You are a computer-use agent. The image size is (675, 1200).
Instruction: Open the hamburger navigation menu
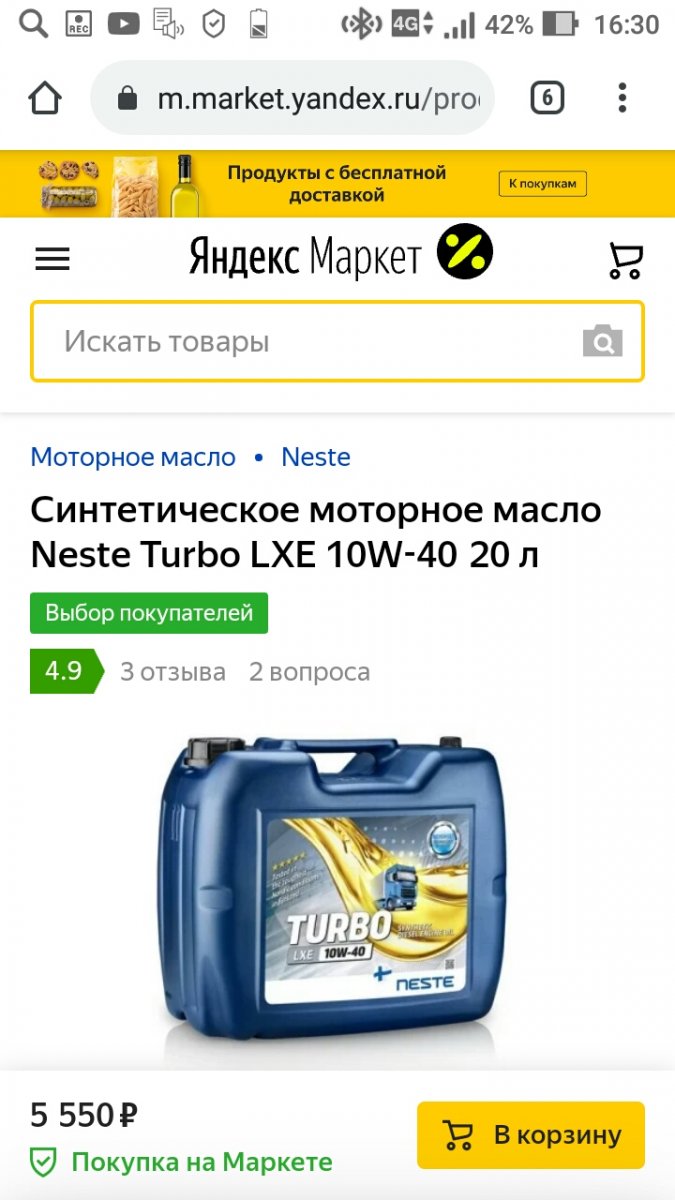click(x=52, y=260)
